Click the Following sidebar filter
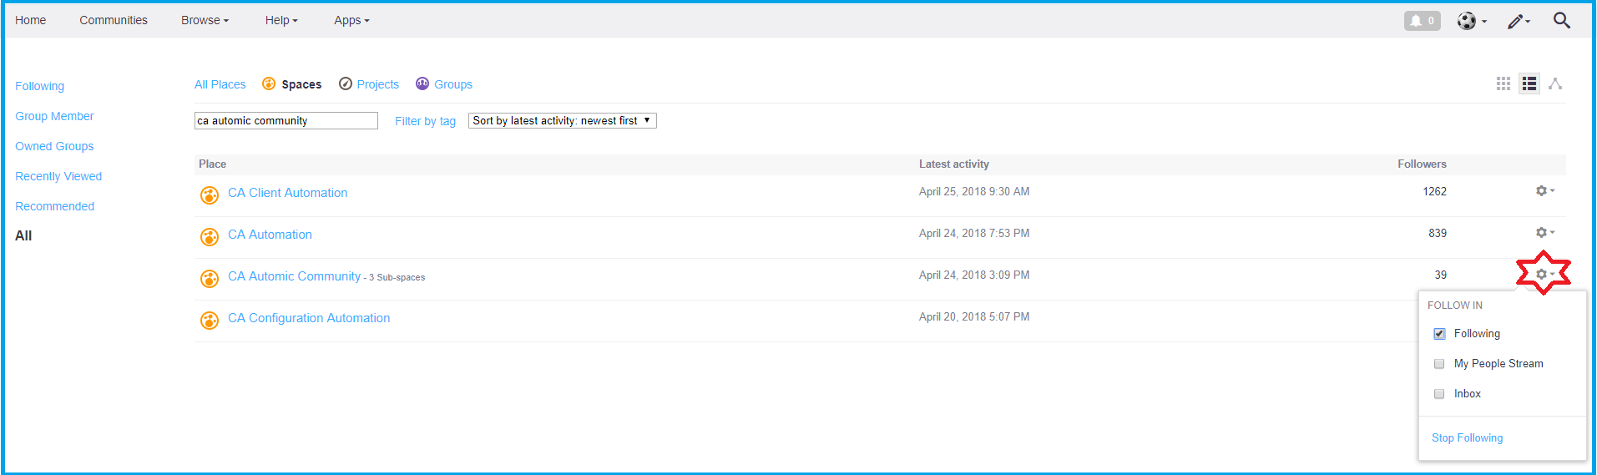Image resolution: width=1597 pixels, height=475 pixels. tap(40, 87)
